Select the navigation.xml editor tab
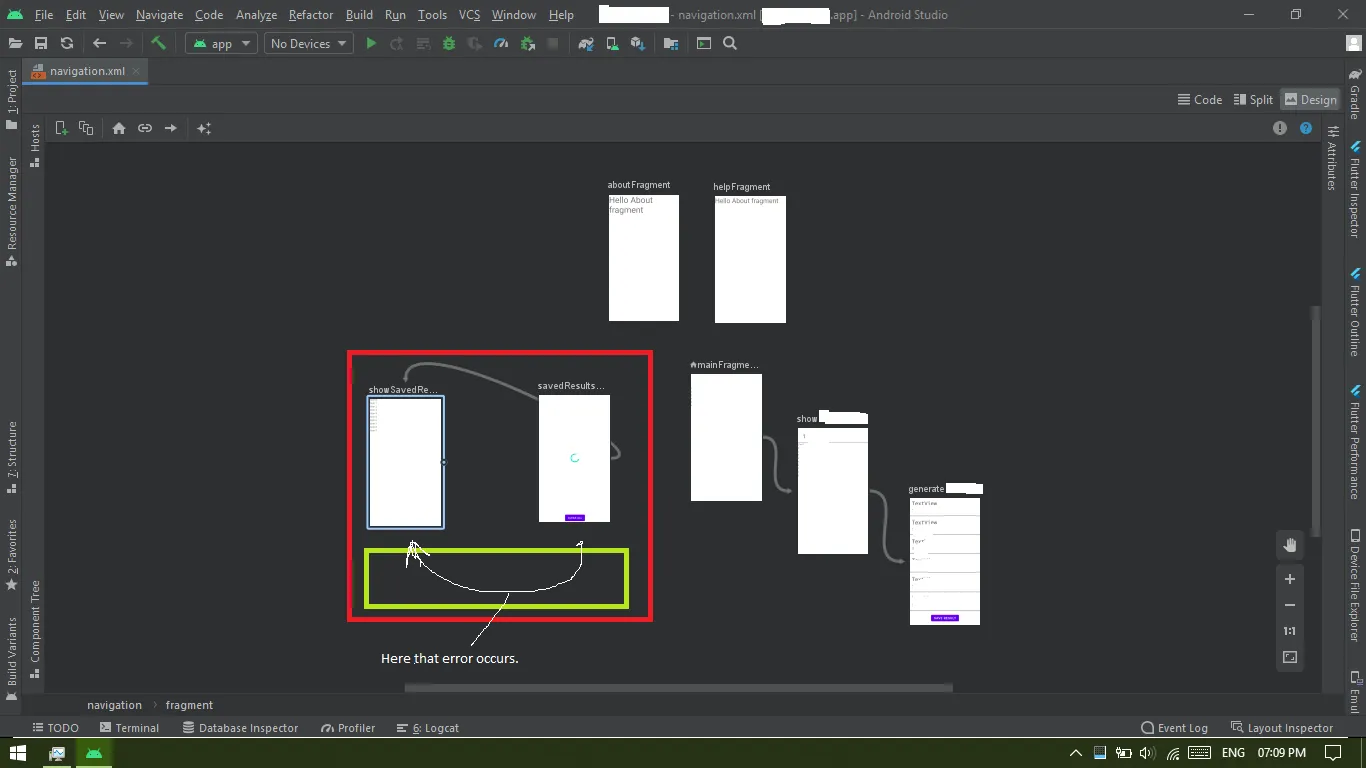 pyautogui.click(x=86, y=71)
